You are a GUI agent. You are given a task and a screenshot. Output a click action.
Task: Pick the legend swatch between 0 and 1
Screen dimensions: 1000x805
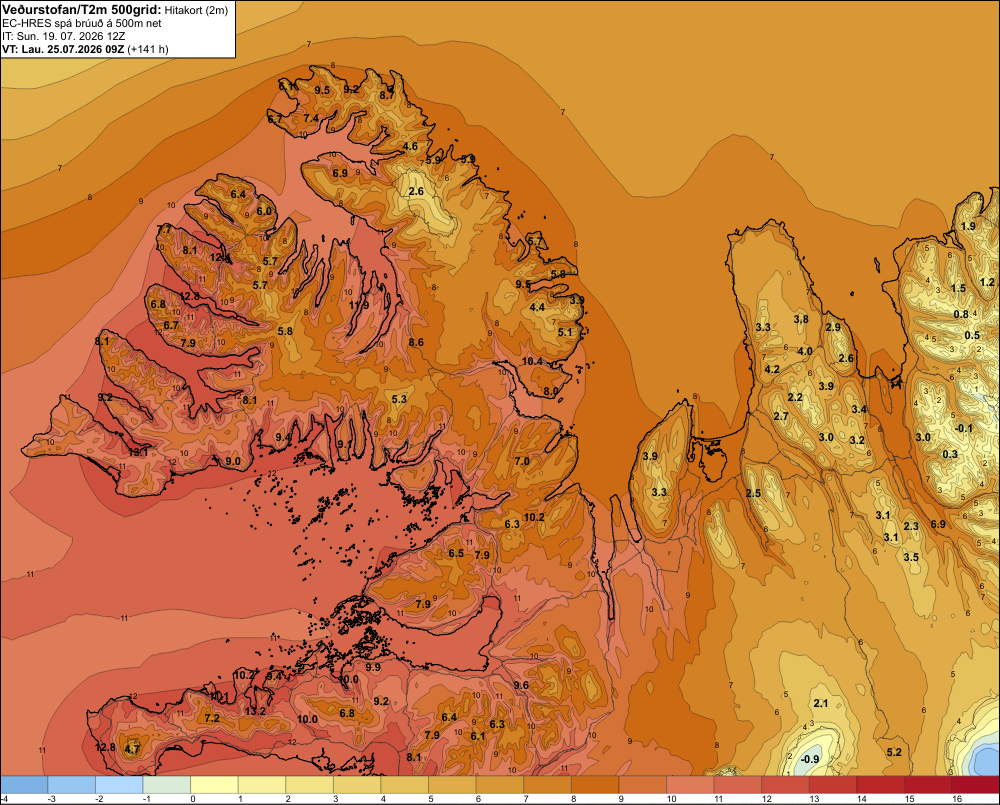215,785
